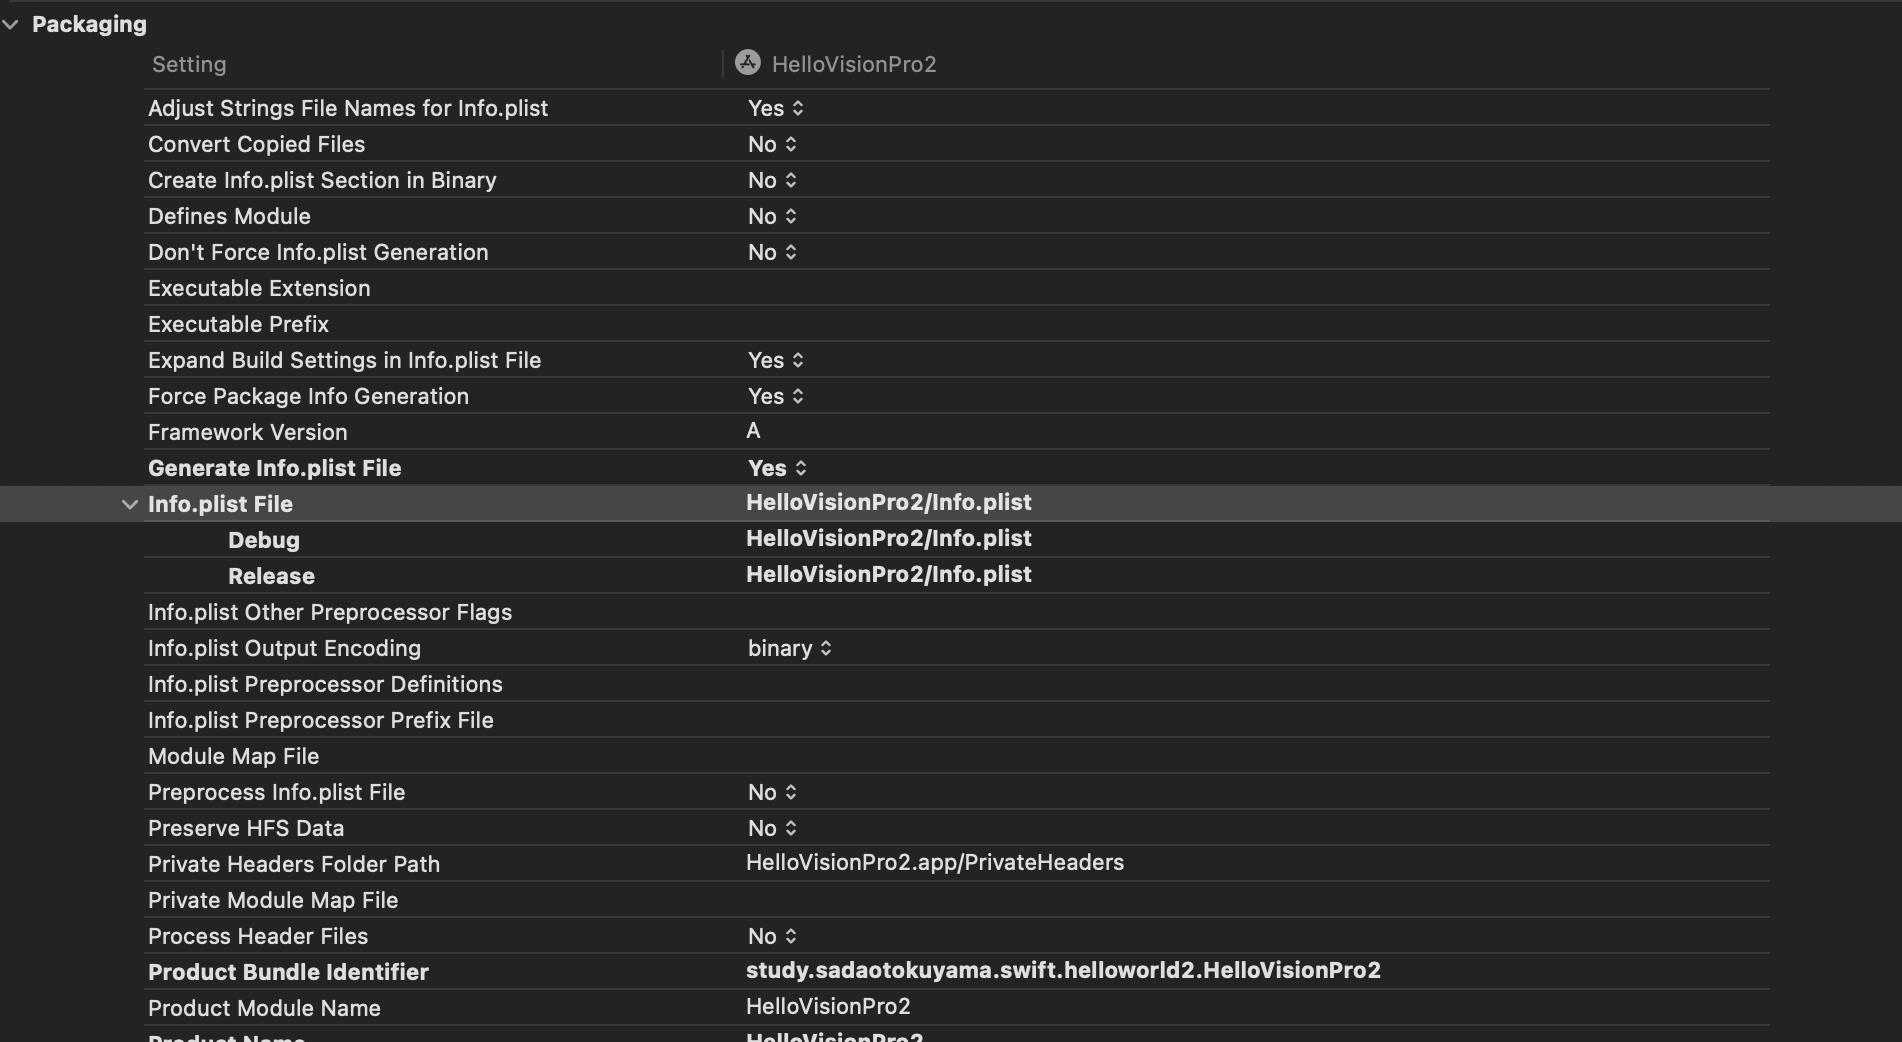The width and height of the screenshot is (1902, 1042).
Task: Change Preprocess Info.plist File value
Action: pyautogui.click(x=772, y=792)
